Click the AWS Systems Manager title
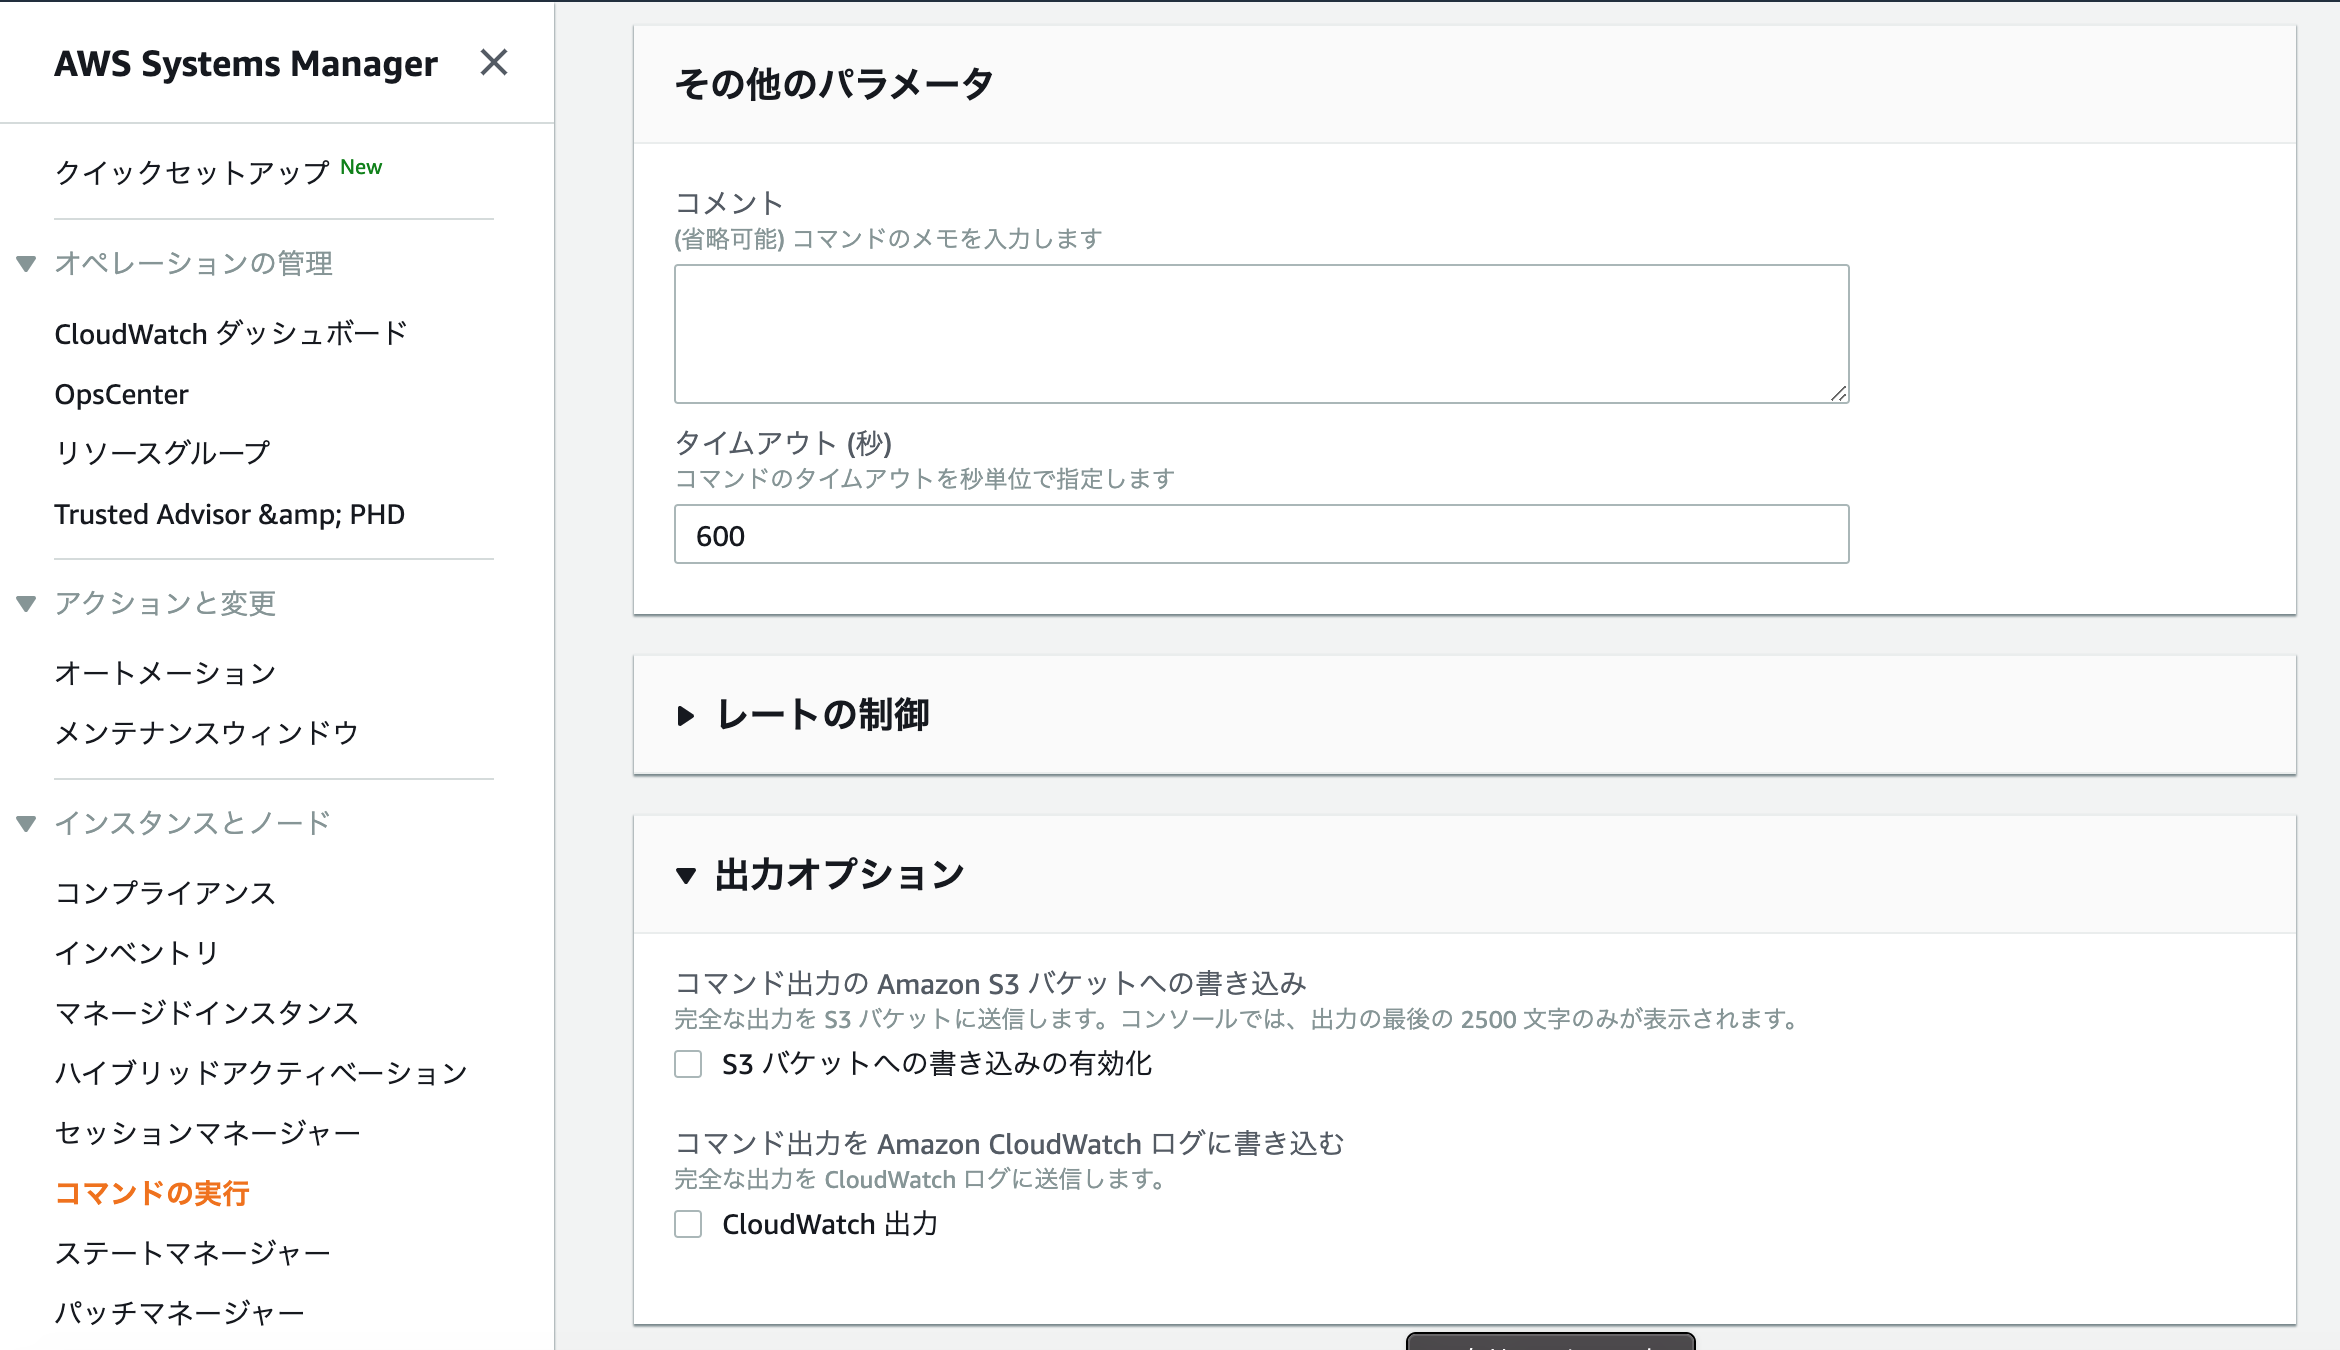 pos(246,63)
